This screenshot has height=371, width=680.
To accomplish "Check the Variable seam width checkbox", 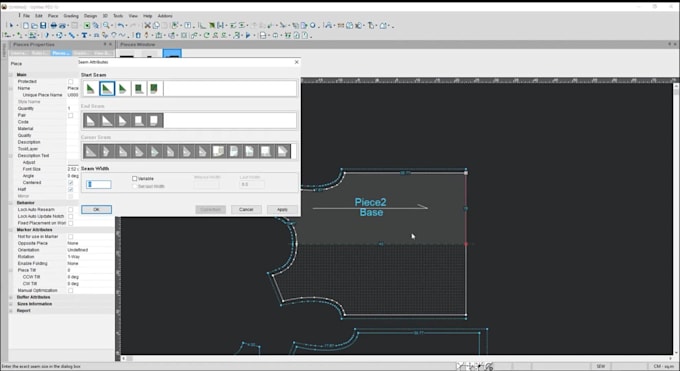I will [134, 178].
